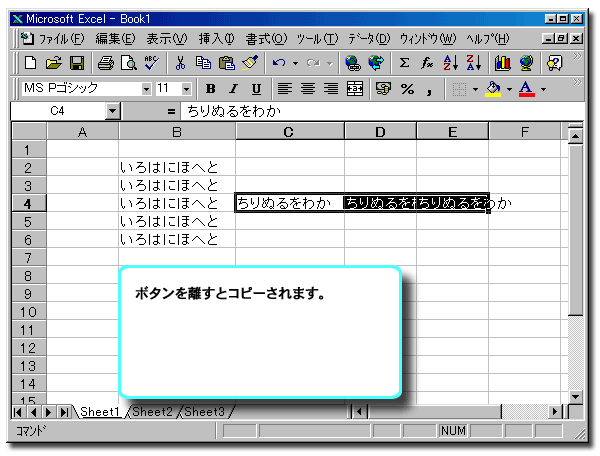The height and width of the screenshot is (456, 600).
Task: Merge and center cells icon
Action: coord(355,89)
